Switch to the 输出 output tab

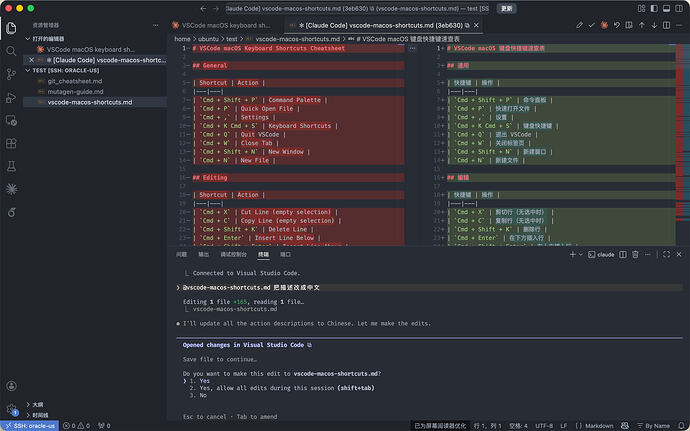pyautogui.click(x=203, y=254)
